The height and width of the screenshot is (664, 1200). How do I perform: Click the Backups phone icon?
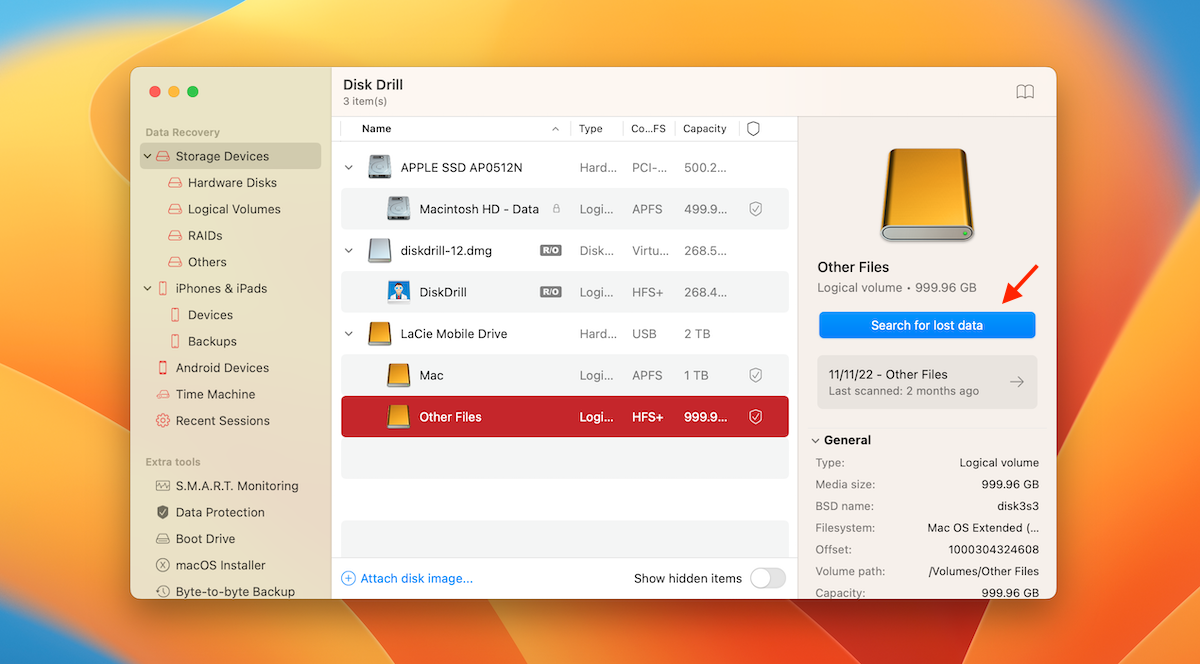(175, 341)
